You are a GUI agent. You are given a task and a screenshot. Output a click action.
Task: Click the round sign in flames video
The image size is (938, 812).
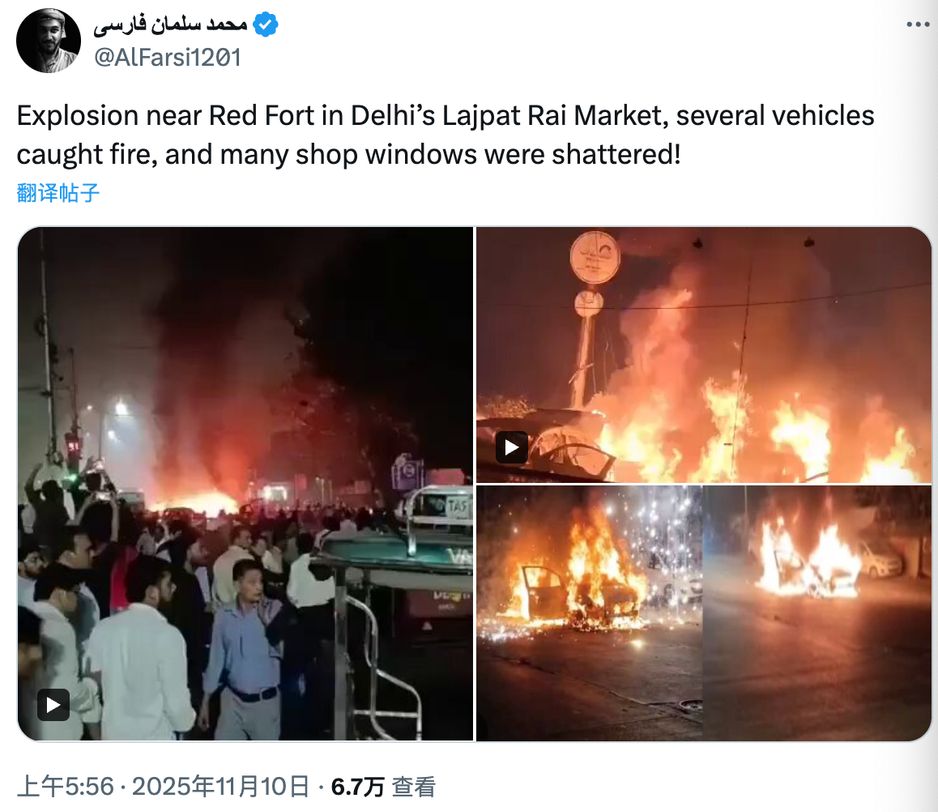[x=595, y=257]
